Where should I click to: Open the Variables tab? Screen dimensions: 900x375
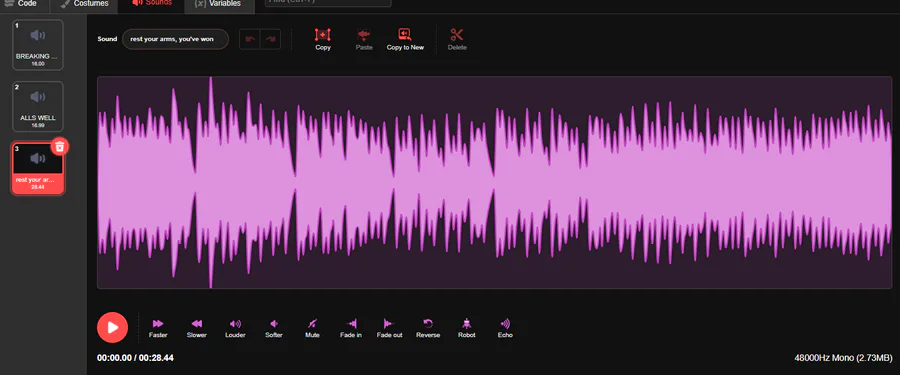pos(218,4)
